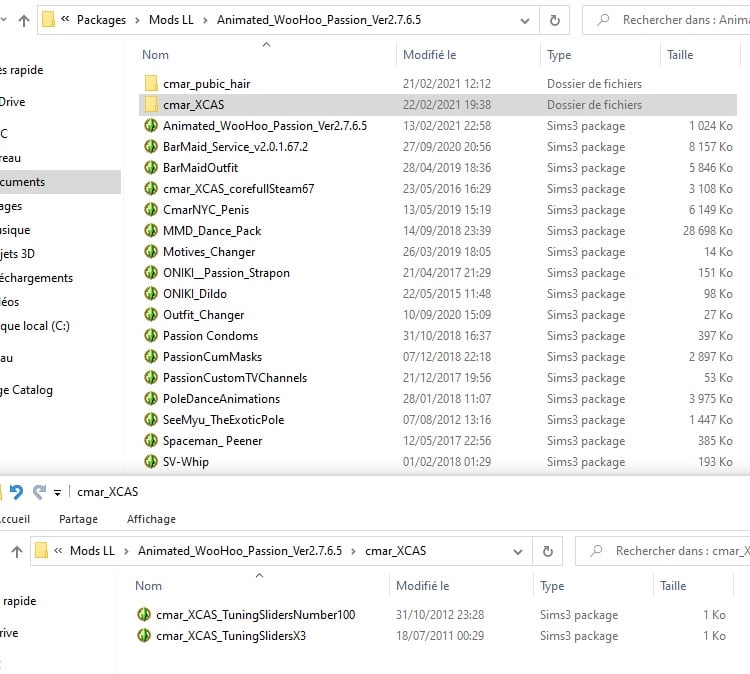Click the cmar_XCAS_TuningSlidersX3 package icon

point(144,636)
